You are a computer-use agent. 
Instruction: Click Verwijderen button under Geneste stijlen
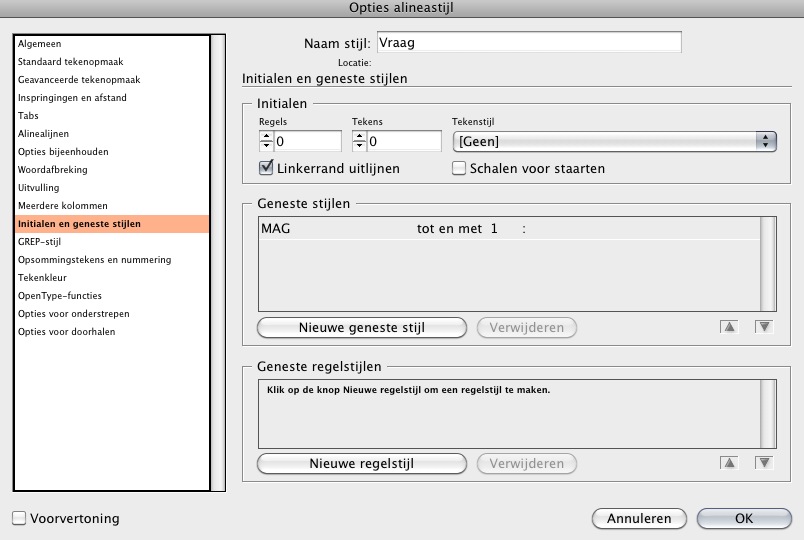click(x=527, y=327)
